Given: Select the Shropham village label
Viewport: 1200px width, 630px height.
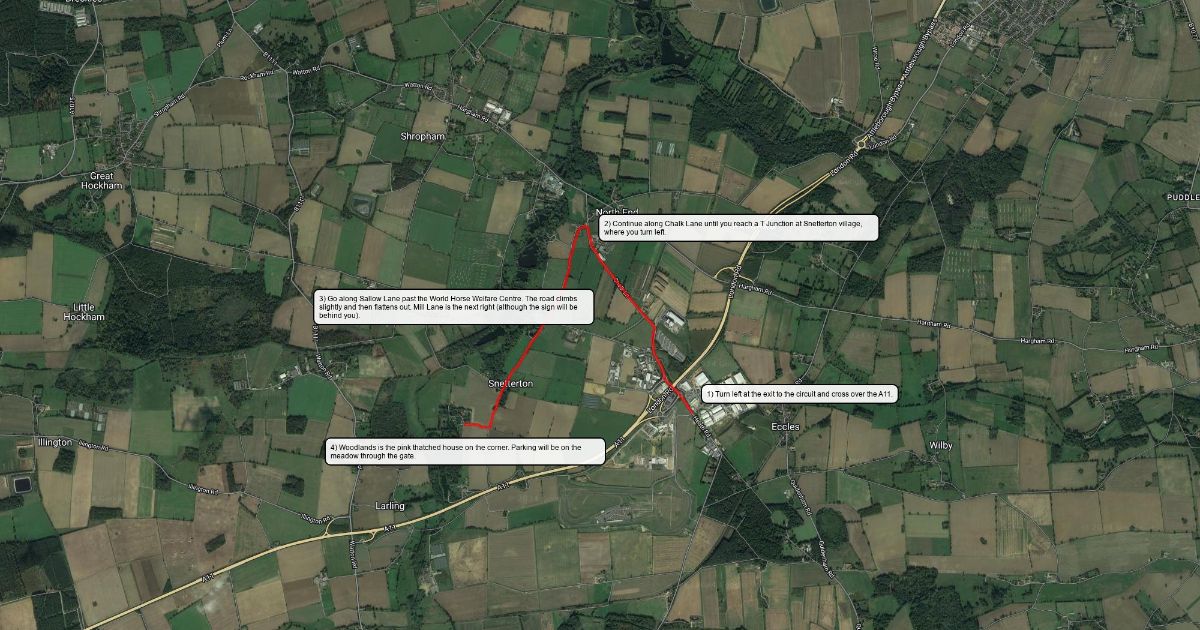Looking at the screenshot, I should (423, 138).
